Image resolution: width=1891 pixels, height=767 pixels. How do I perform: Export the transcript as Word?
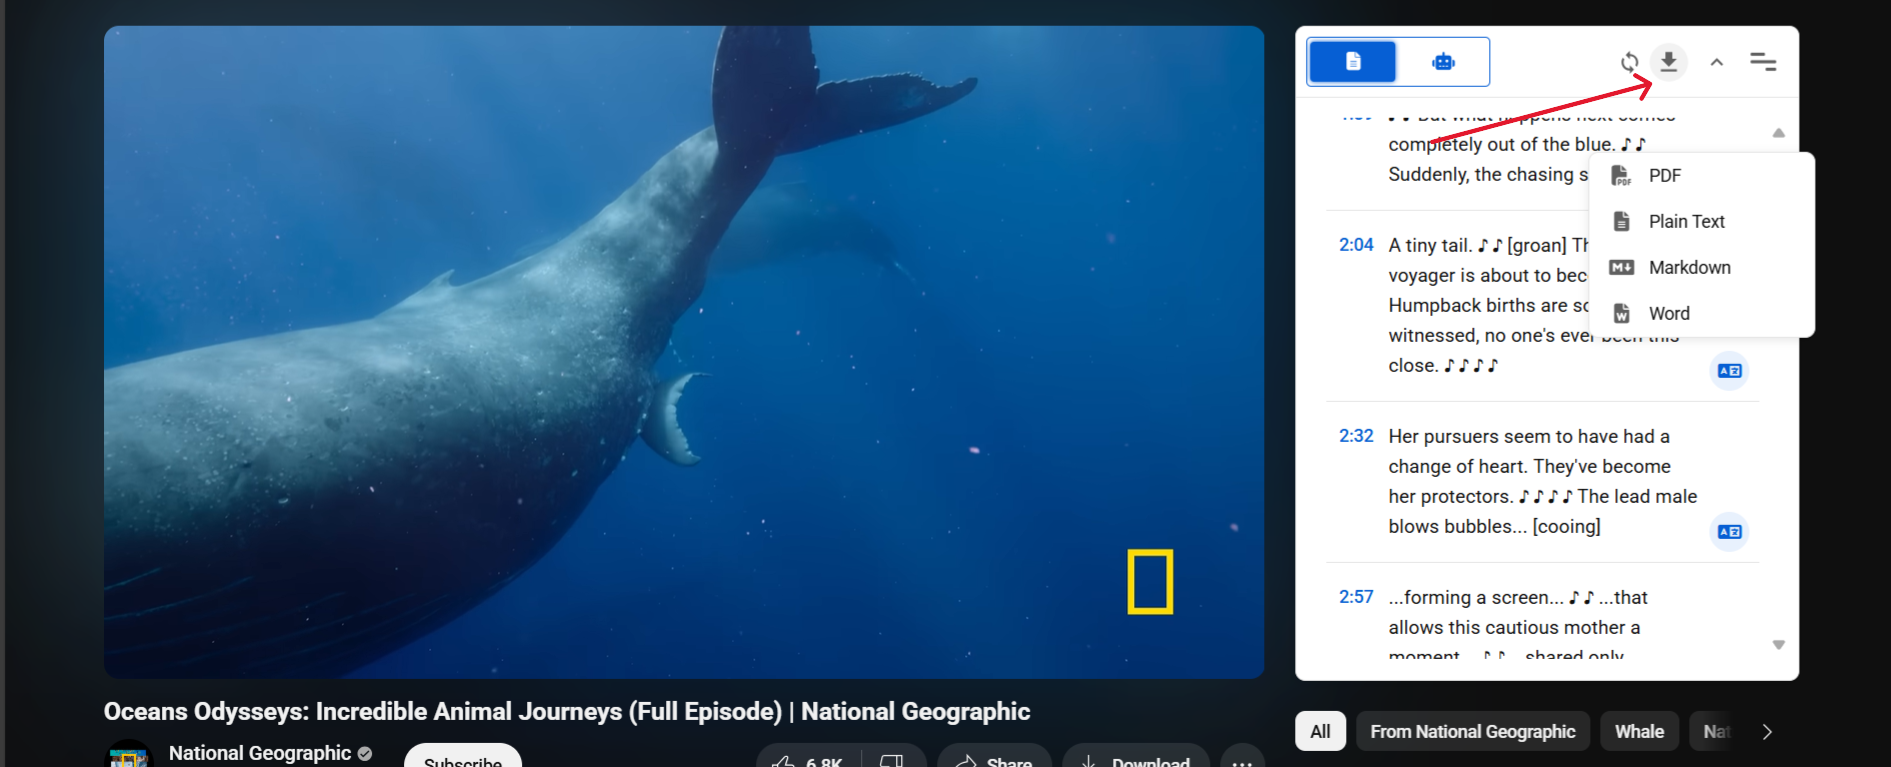pos(1668,314)
